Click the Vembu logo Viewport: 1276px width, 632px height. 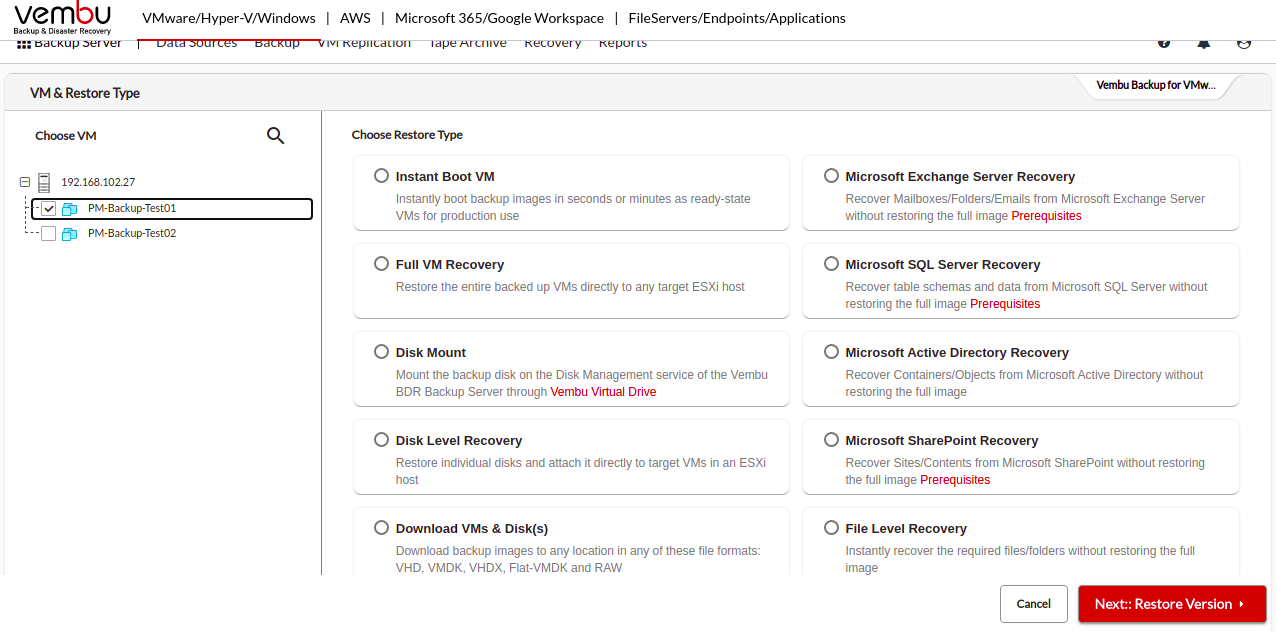click(x=63, y=18)
